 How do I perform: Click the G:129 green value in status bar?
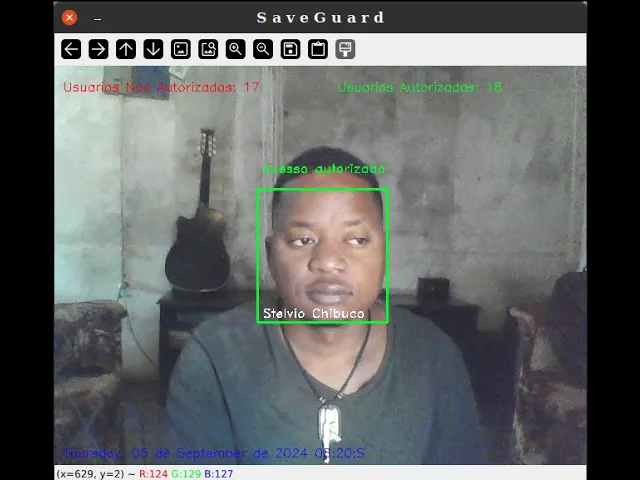pyautogui.click(x=186, y=474)
